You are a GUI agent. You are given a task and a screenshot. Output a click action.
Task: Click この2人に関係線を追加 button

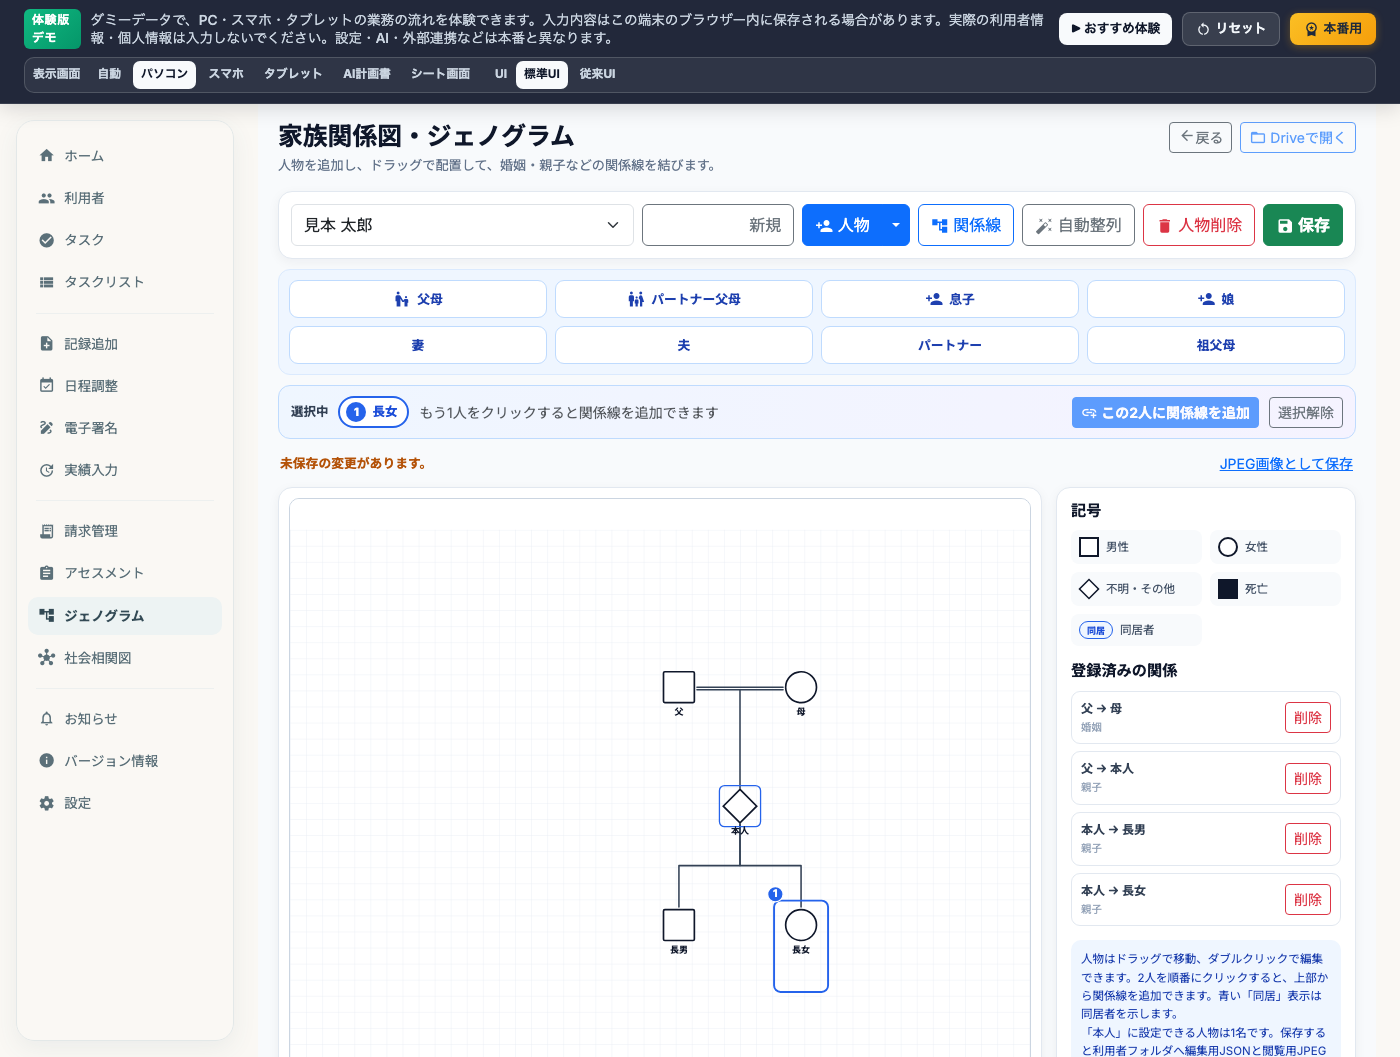[x=1165, y=413]
